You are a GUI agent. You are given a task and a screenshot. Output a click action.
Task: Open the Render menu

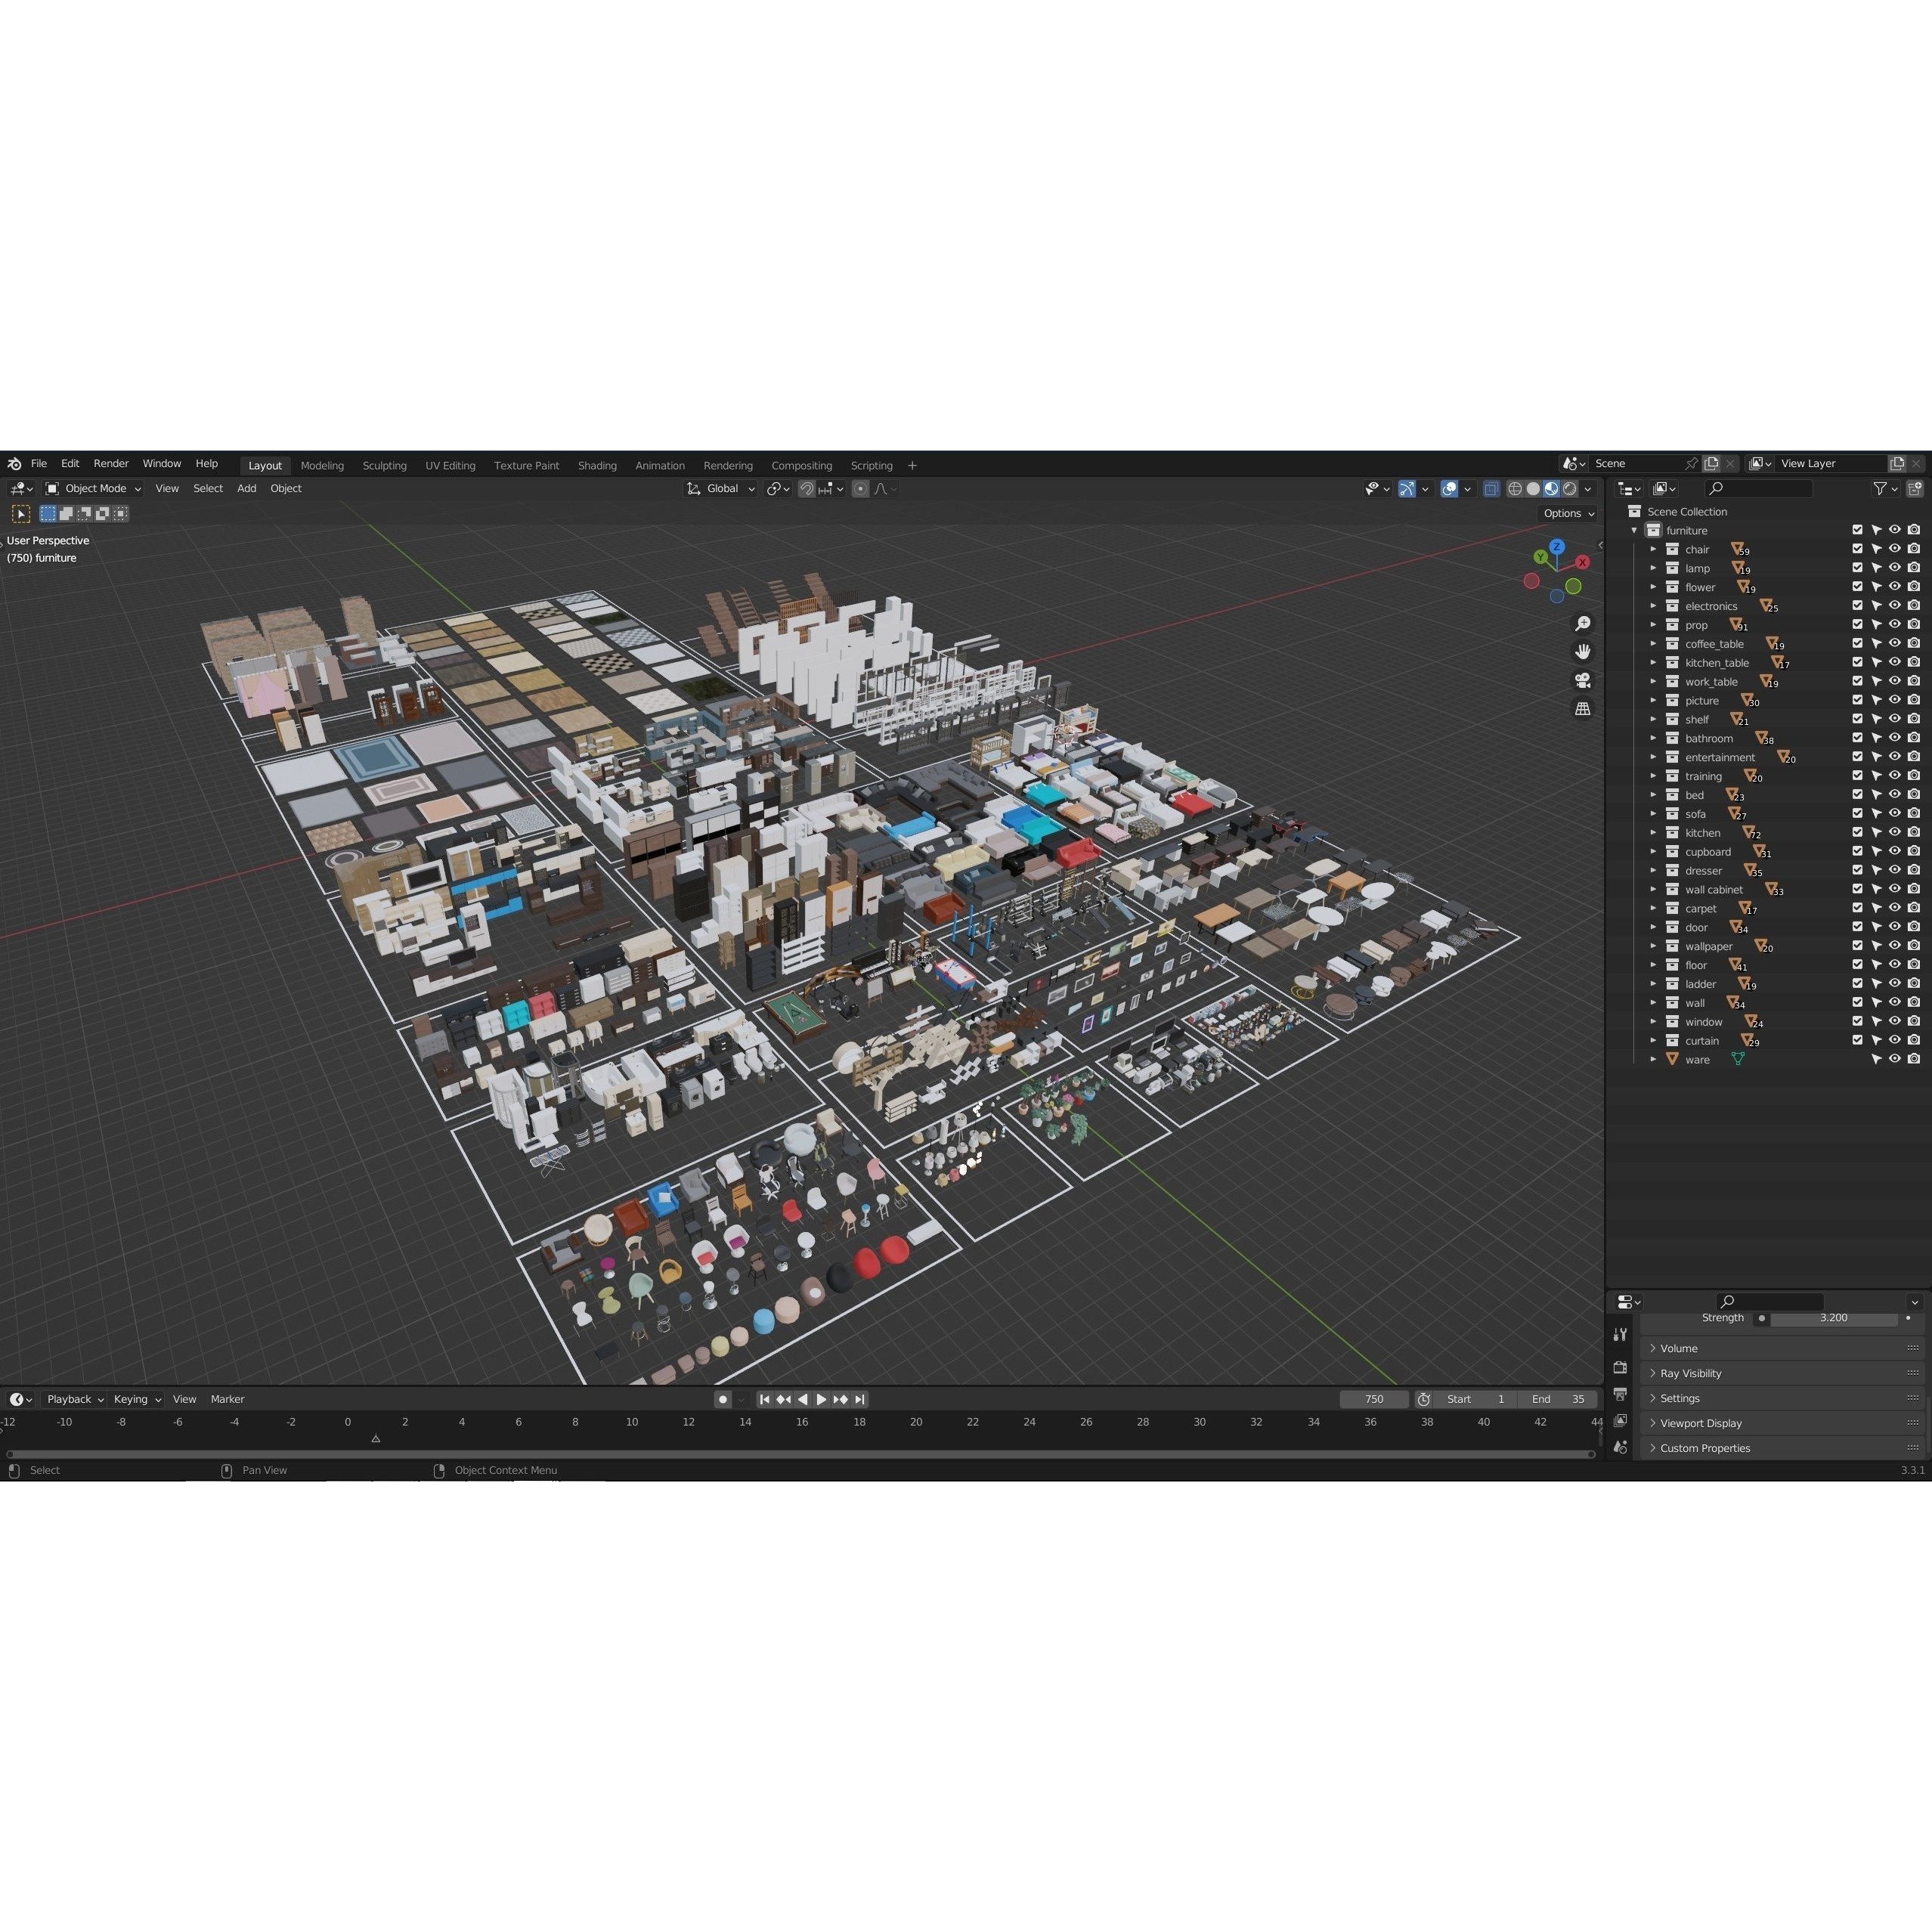(x=111, y=464)
